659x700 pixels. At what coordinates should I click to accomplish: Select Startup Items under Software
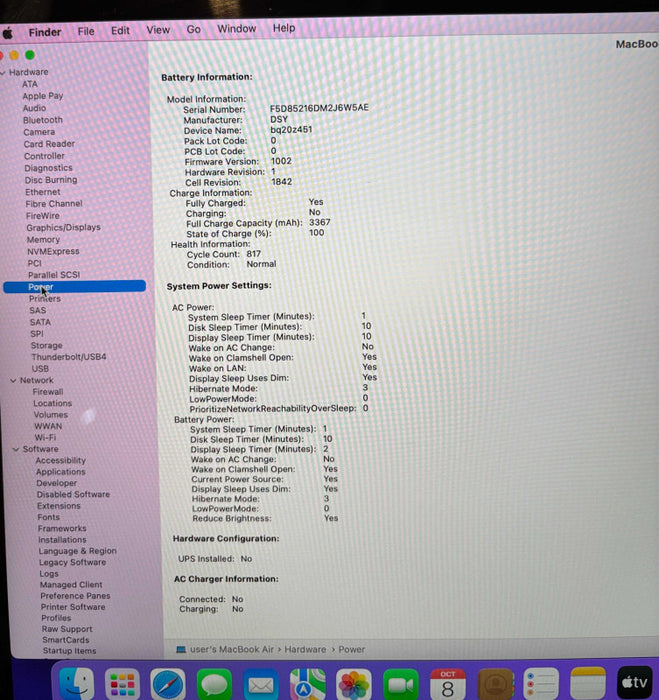click(x=70, y=651)
